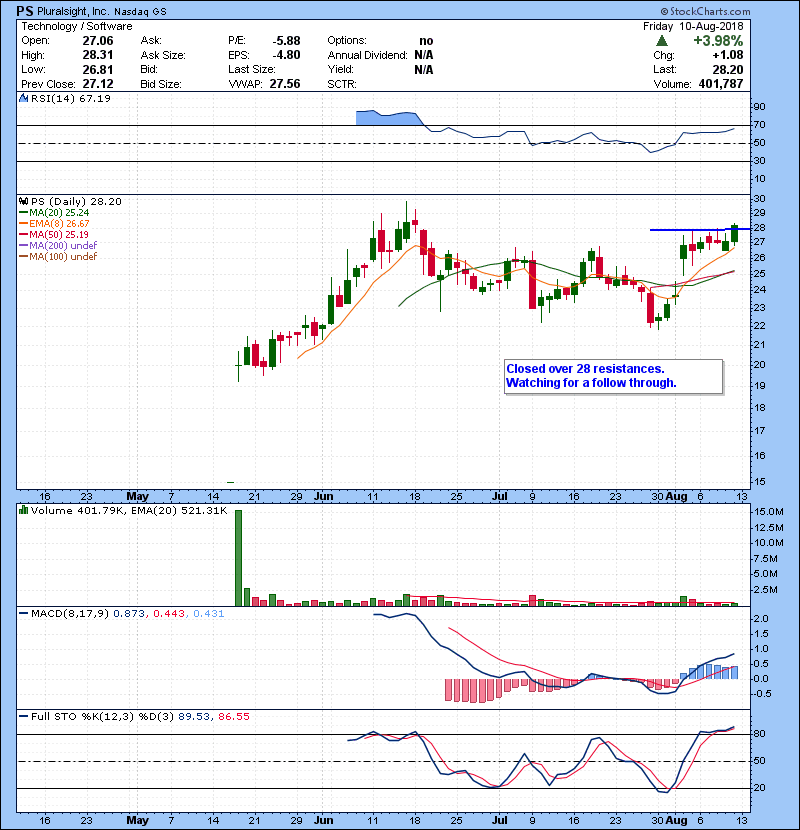Click the RSI(14) 67.19 label
The height and width of the screenshot is (830, 800).
71,98
